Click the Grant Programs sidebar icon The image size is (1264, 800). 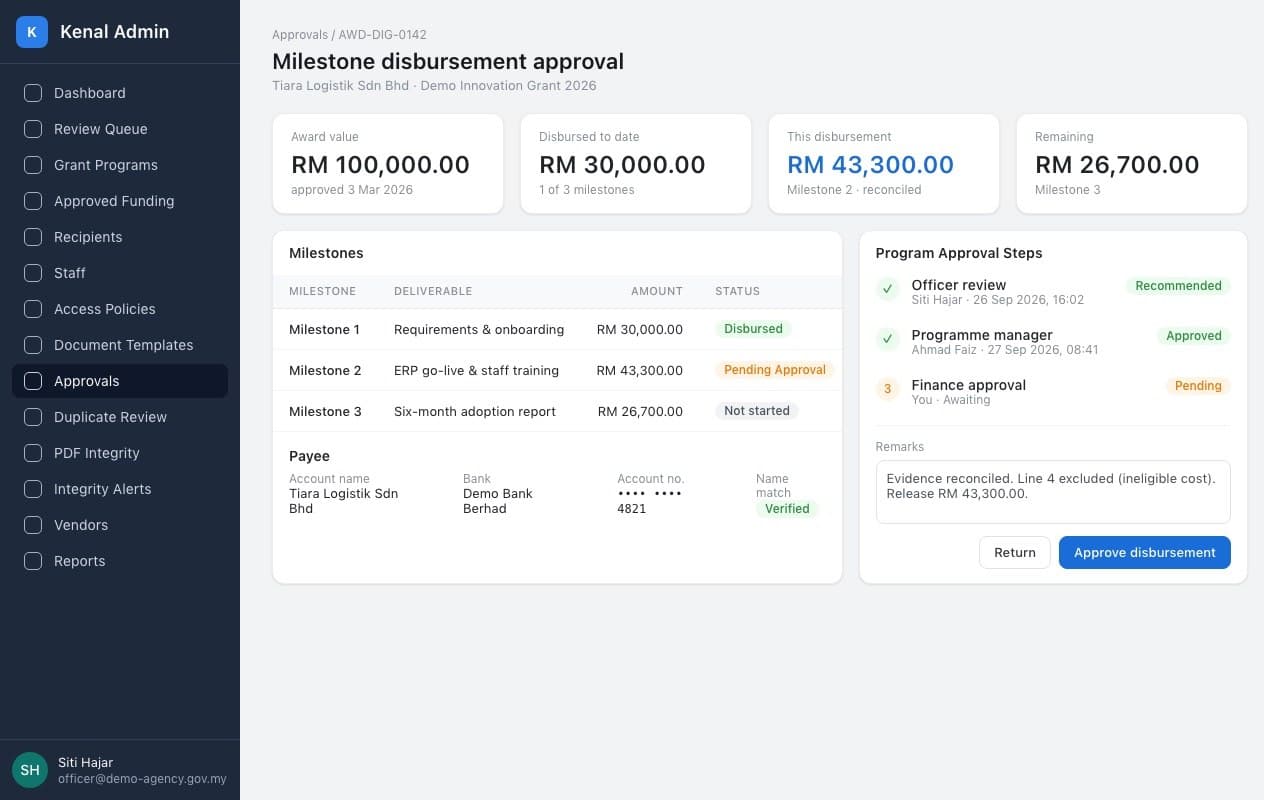33,165
